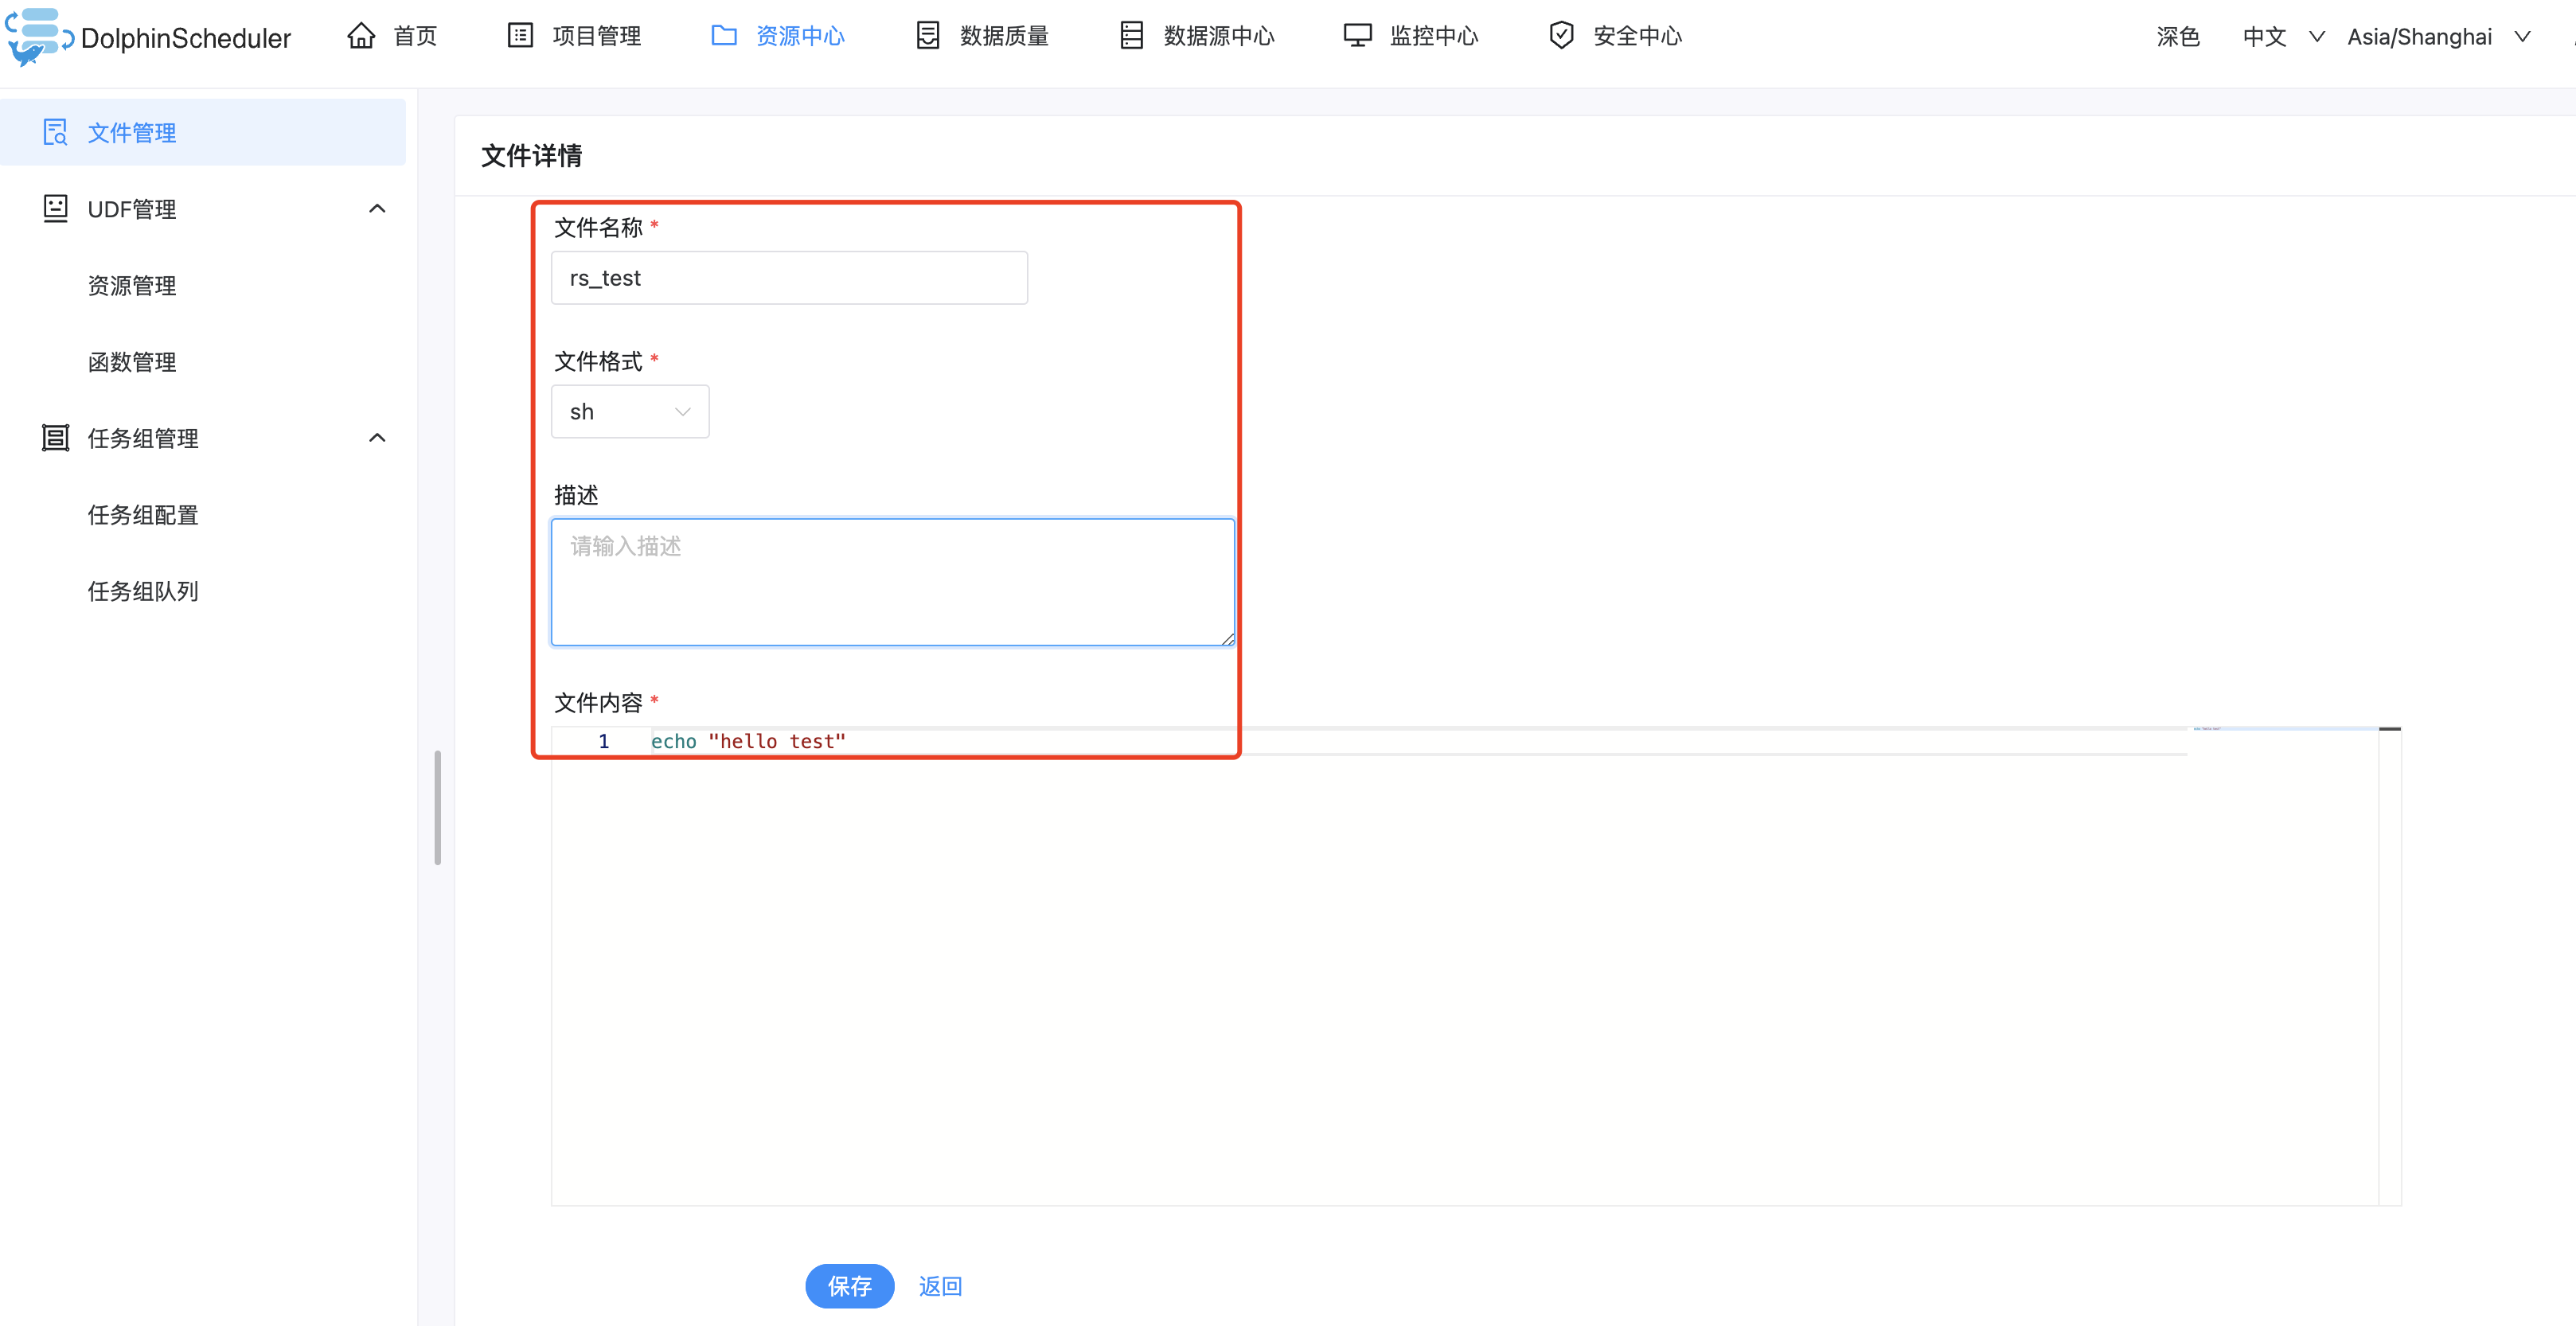Click the 文件管理 sidebar icon

click(55, 132)
